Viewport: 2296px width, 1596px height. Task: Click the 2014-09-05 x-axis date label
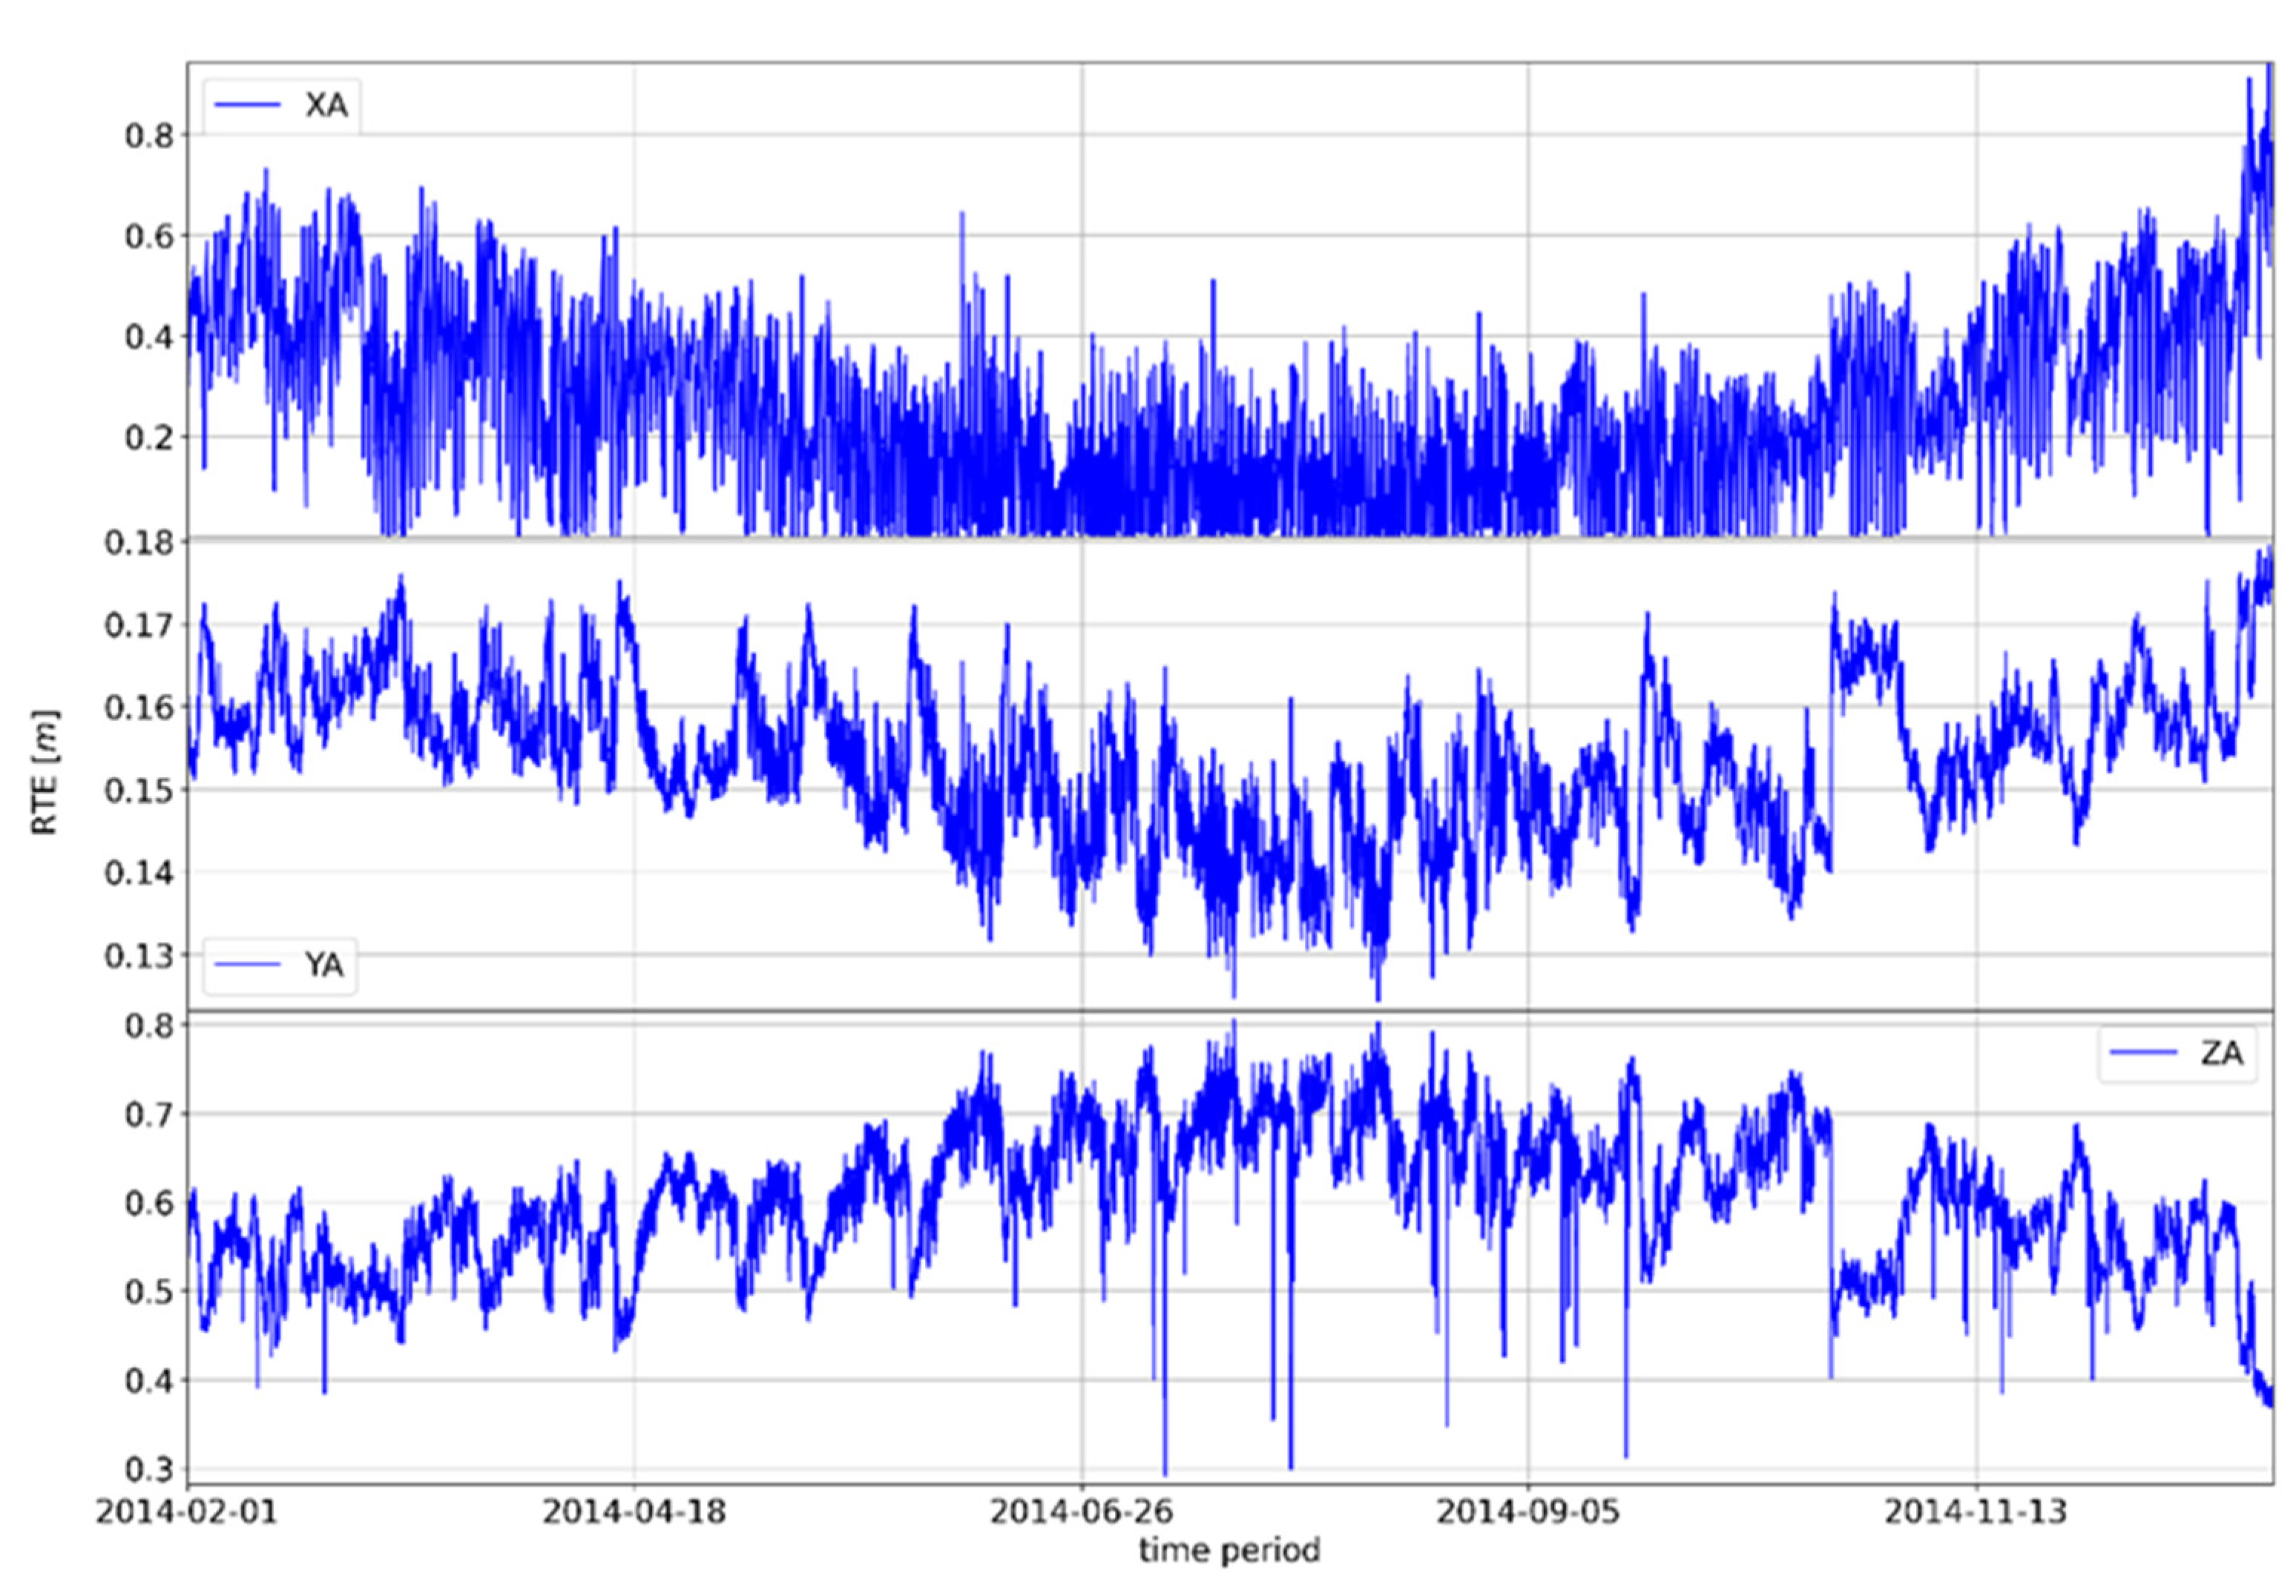1527,1512
